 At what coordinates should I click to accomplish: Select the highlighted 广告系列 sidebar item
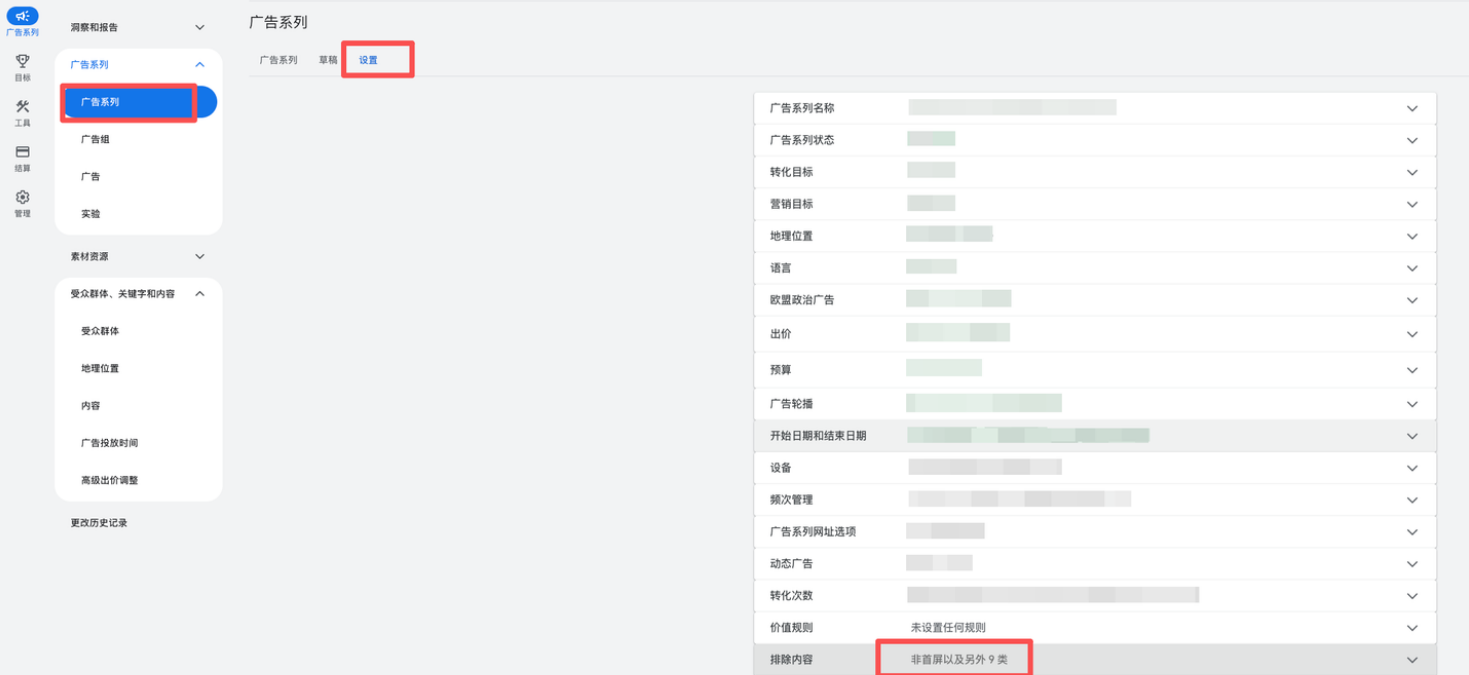tap(138, 102)
